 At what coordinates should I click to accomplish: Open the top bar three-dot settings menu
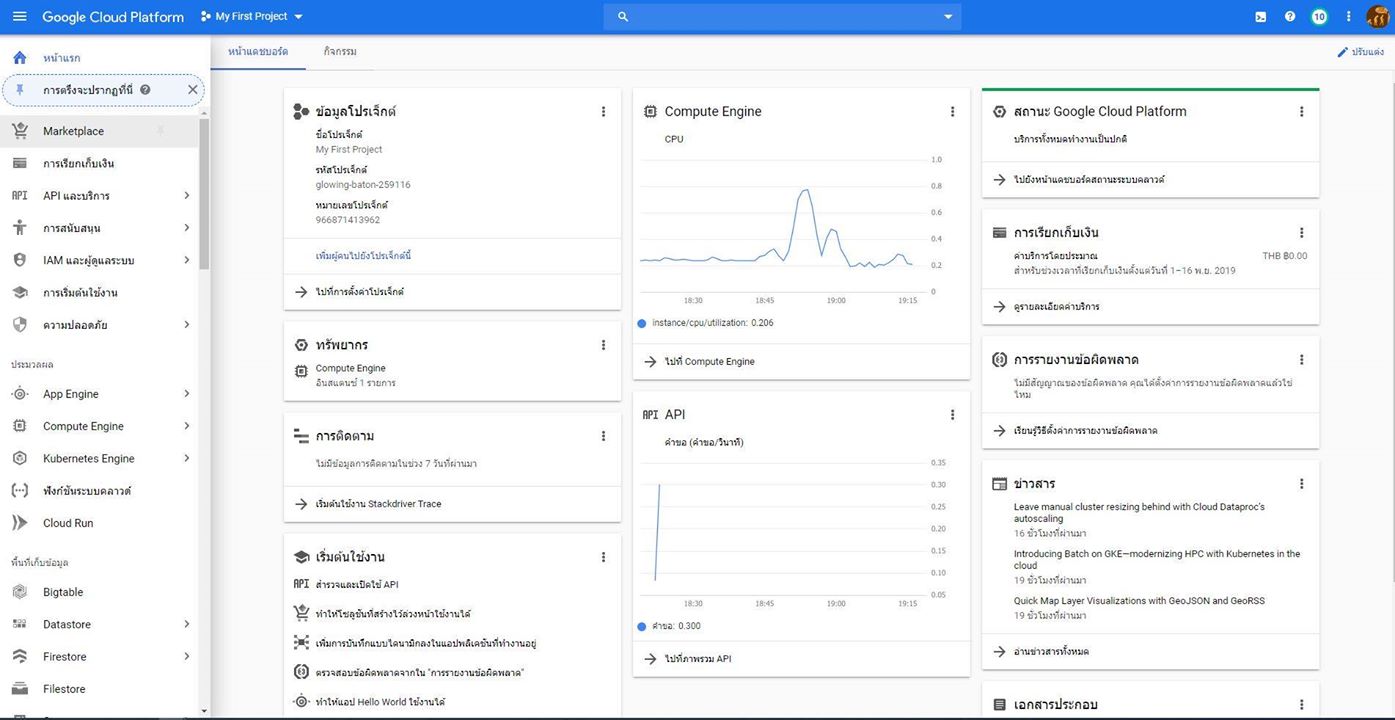[1348, 17]
